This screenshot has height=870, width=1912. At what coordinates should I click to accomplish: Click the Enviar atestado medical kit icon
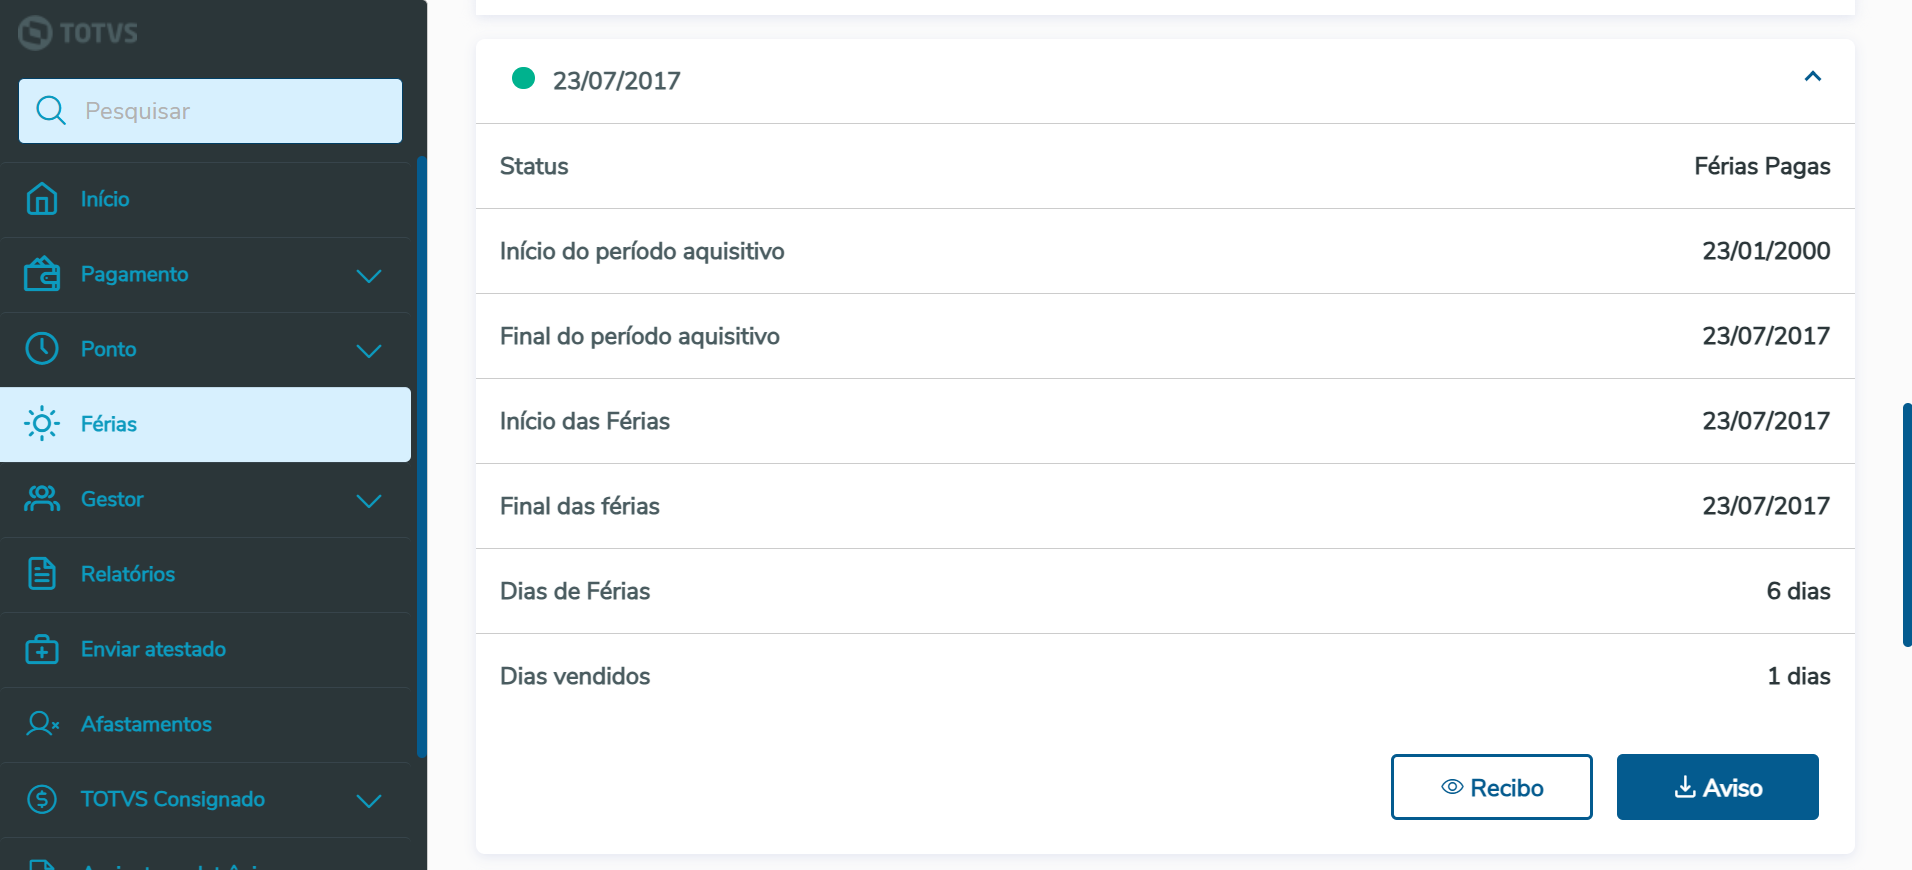click(x=42, y=649)
